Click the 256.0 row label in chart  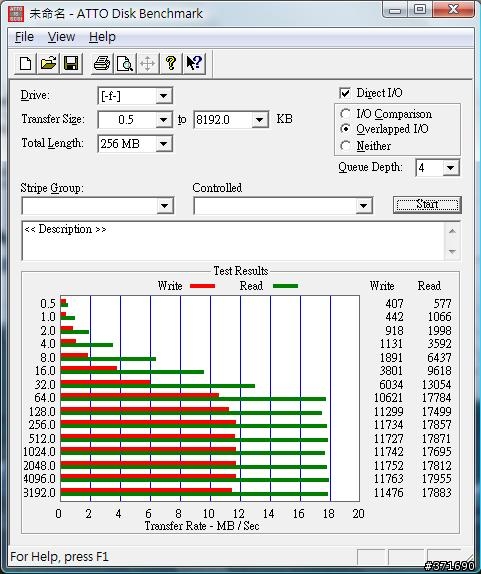(x=42, y=425)
